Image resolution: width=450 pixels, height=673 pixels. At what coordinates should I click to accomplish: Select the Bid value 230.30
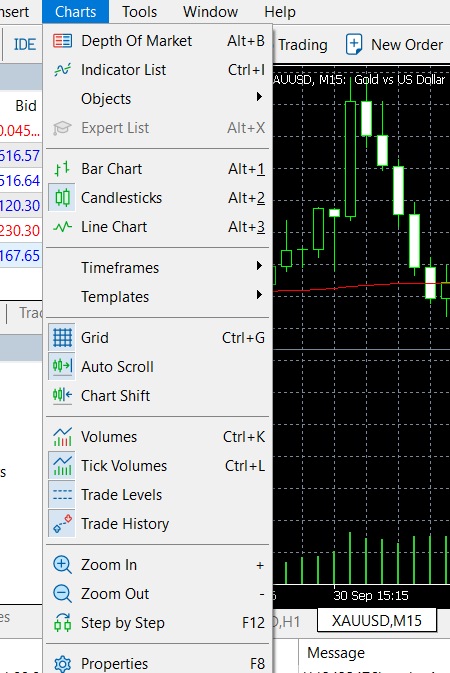[x=20, y=230]
